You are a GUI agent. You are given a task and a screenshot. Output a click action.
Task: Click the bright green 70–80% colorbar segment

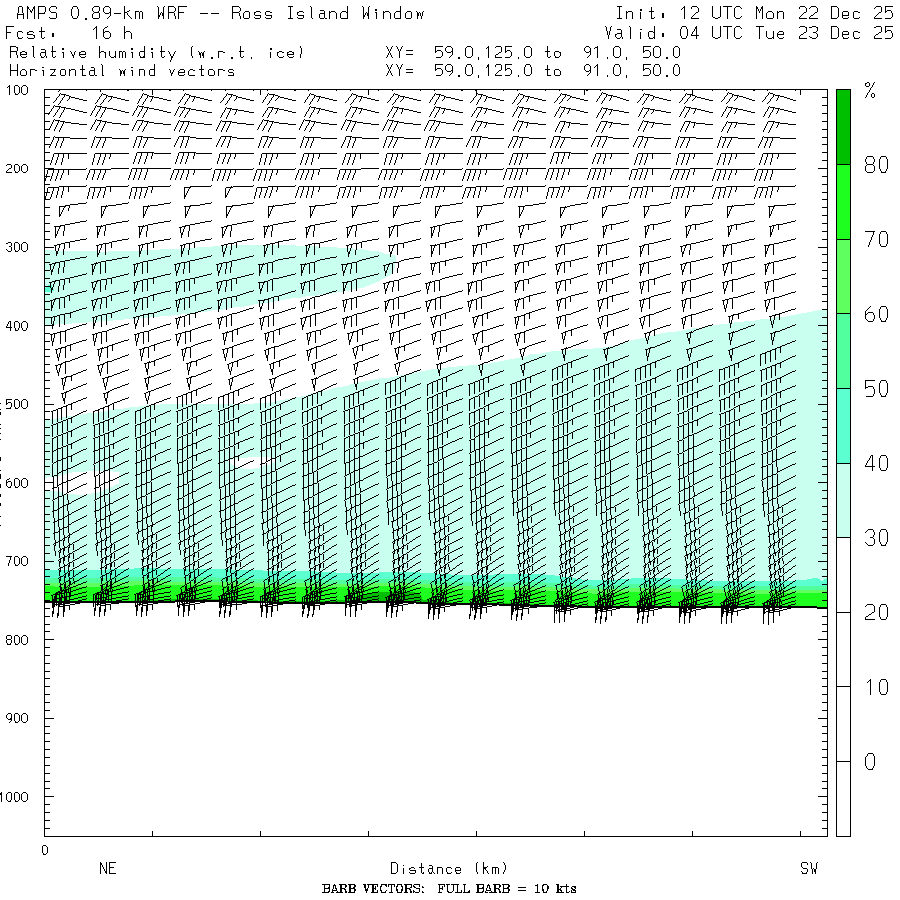point(843,202)
